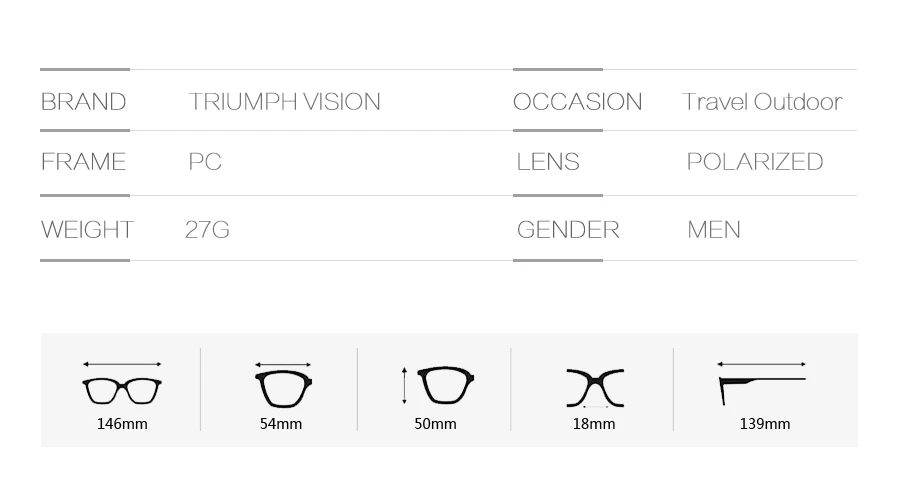Select the 54mm measurement label
This screenshot has width=900, height=487.
coord(281,424)
